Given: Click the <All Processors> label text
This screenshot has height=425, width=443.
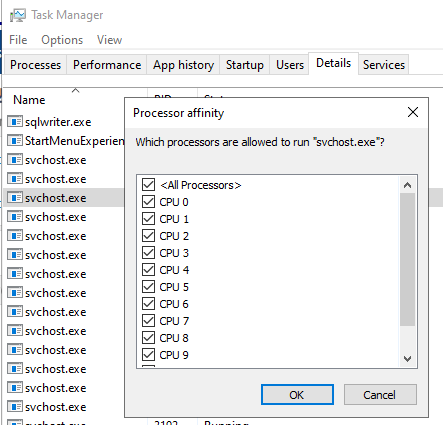Looking at the screenshot, I should click(201, 185).
